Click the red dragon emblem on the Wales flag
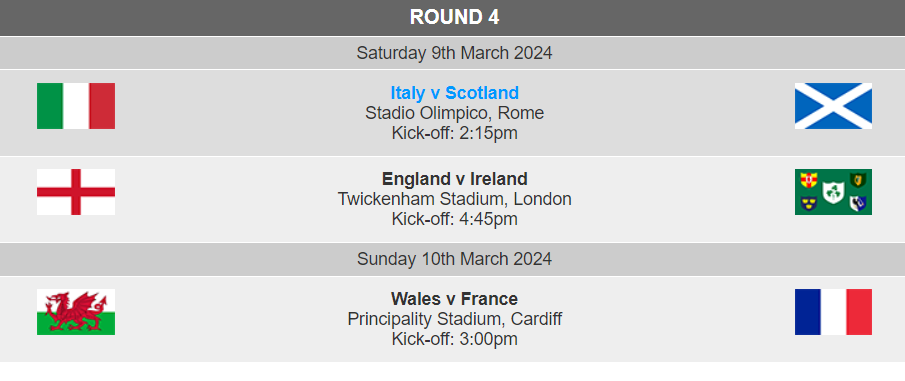 pos(76,311)
